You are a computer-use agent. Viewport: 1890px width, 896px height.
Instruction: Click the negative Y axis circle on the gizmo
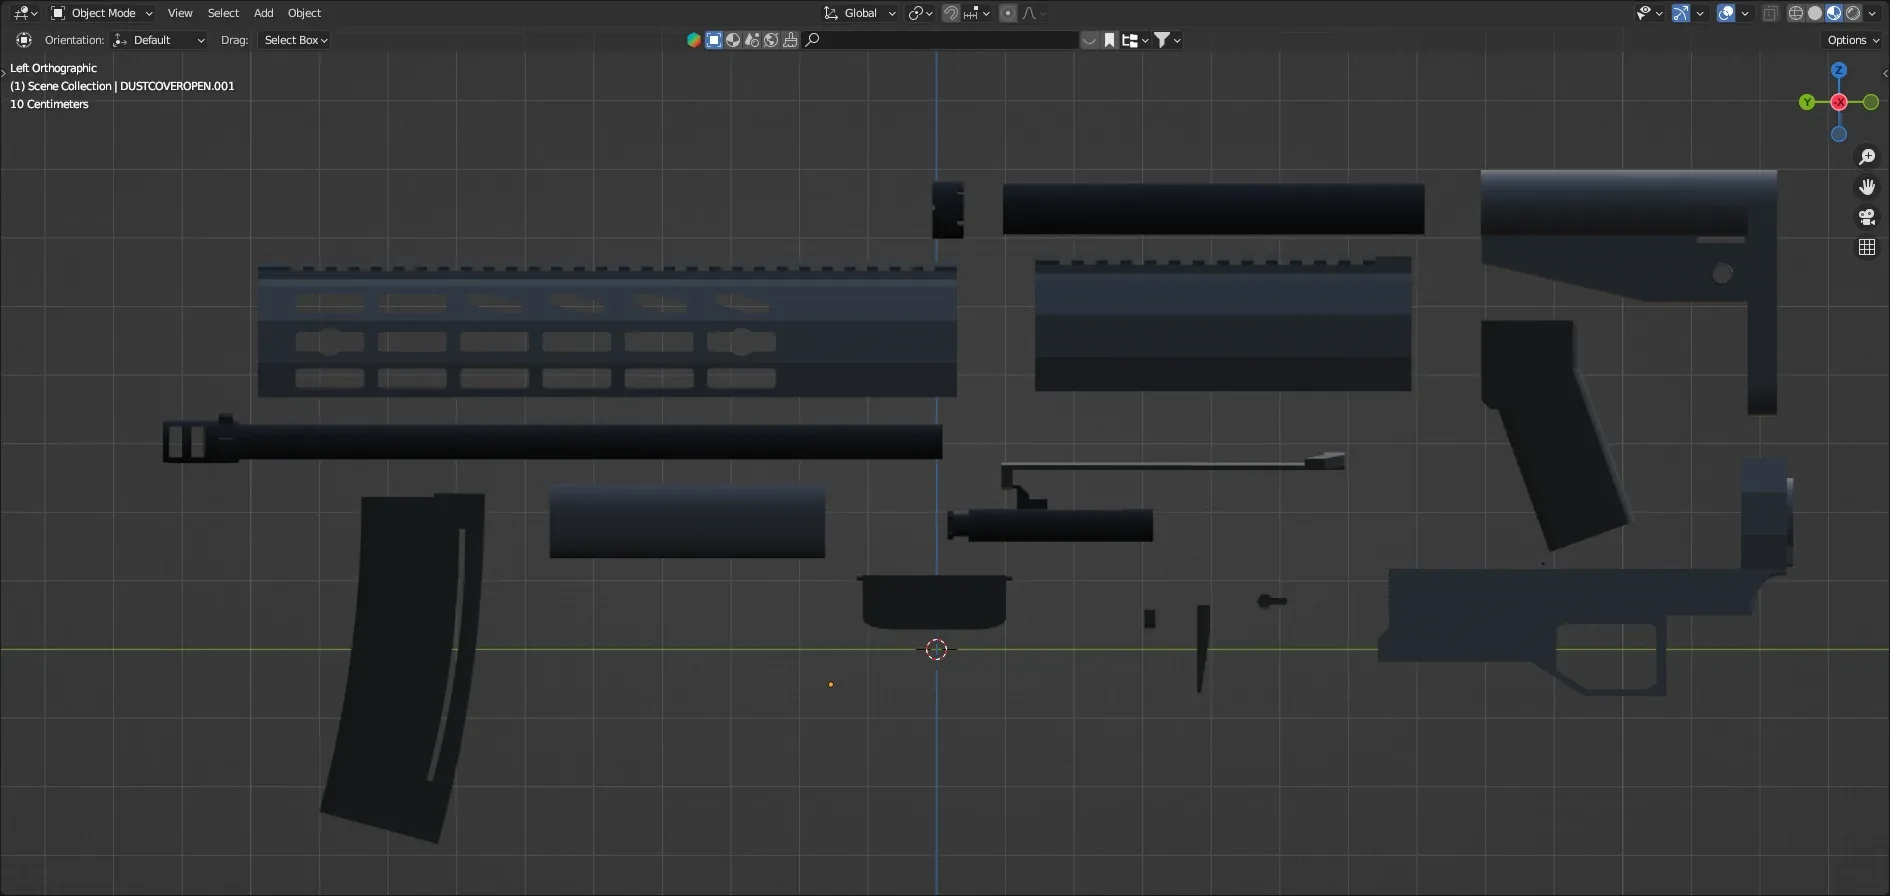click(1871, 102)
